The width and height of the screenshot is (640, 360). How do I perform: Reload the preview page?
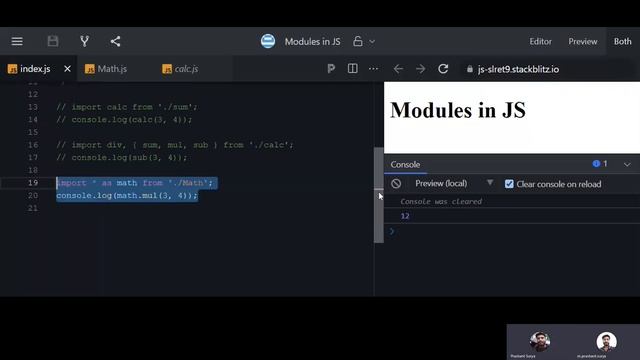point(443,69)
